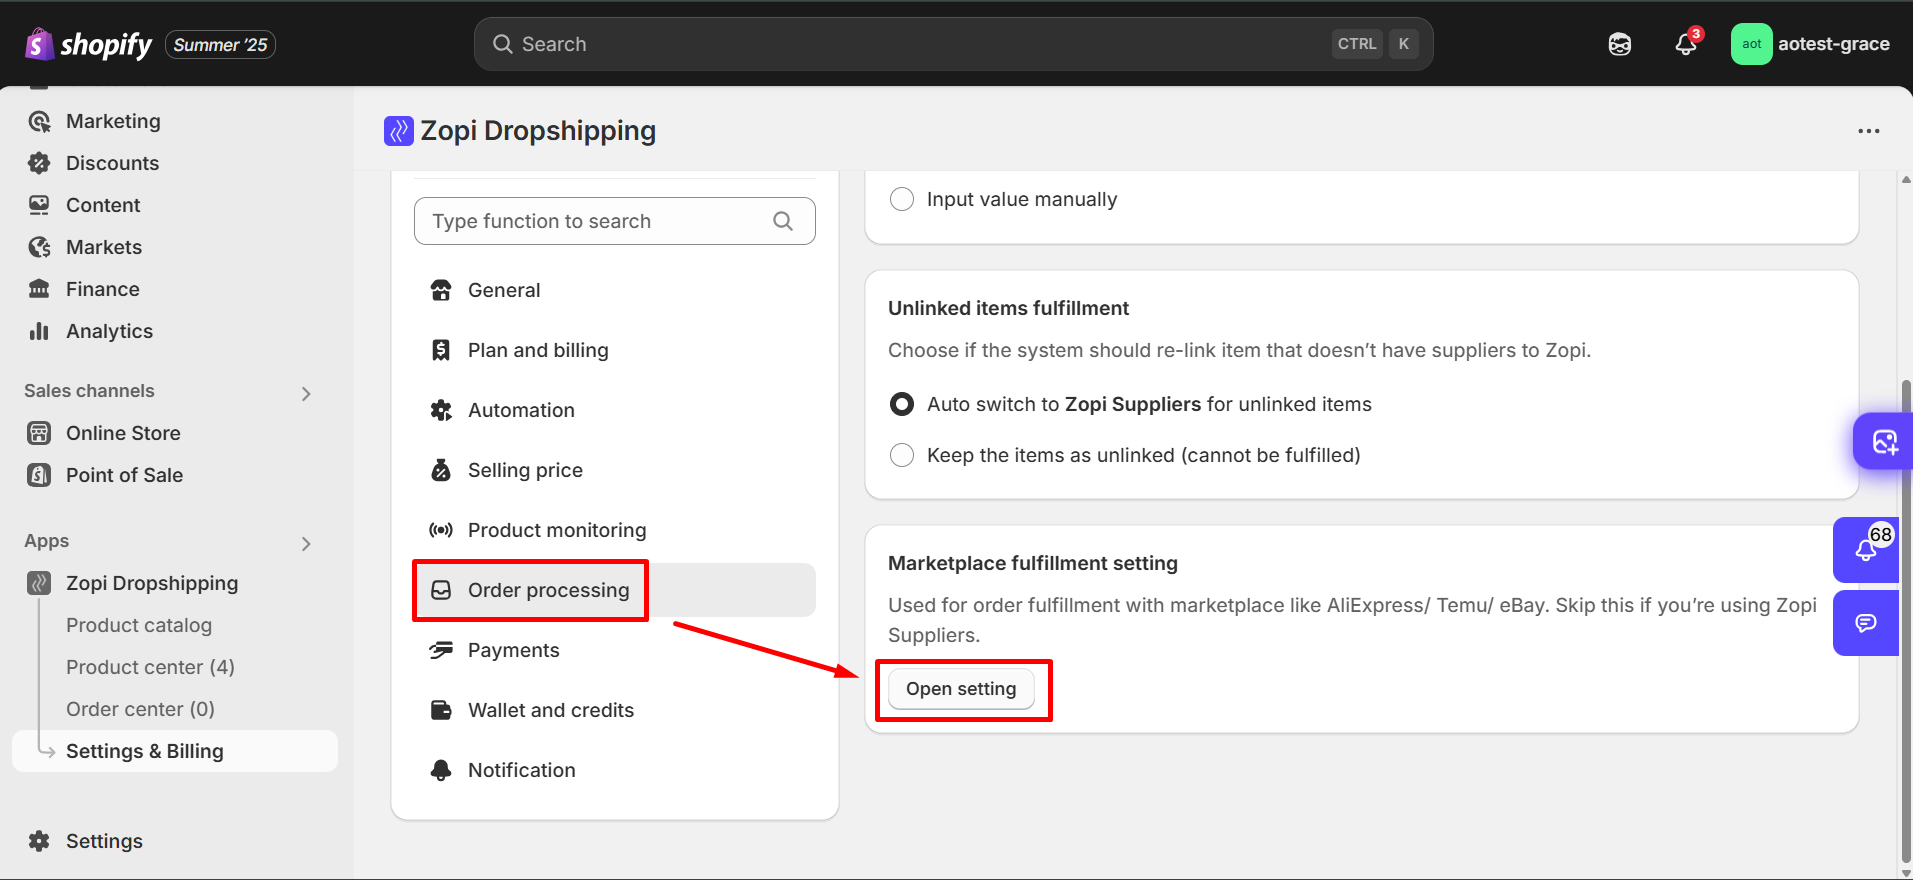The image size is (1913, 880).
Task: Click the vertical scrollbar of the page
Action: tap(1906, 620)
